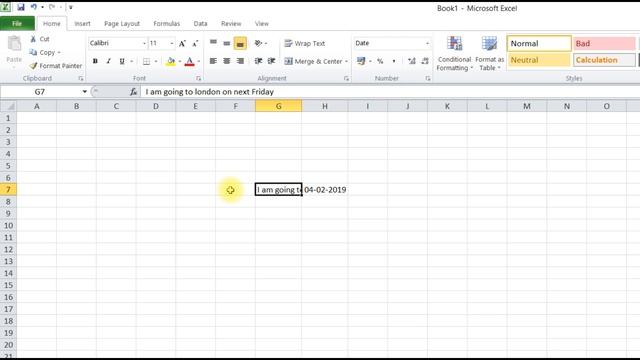The height and width of the screenshot is (360, 640).
Task: Click the Name Box showing G7
Action: [x=40, y=92]
